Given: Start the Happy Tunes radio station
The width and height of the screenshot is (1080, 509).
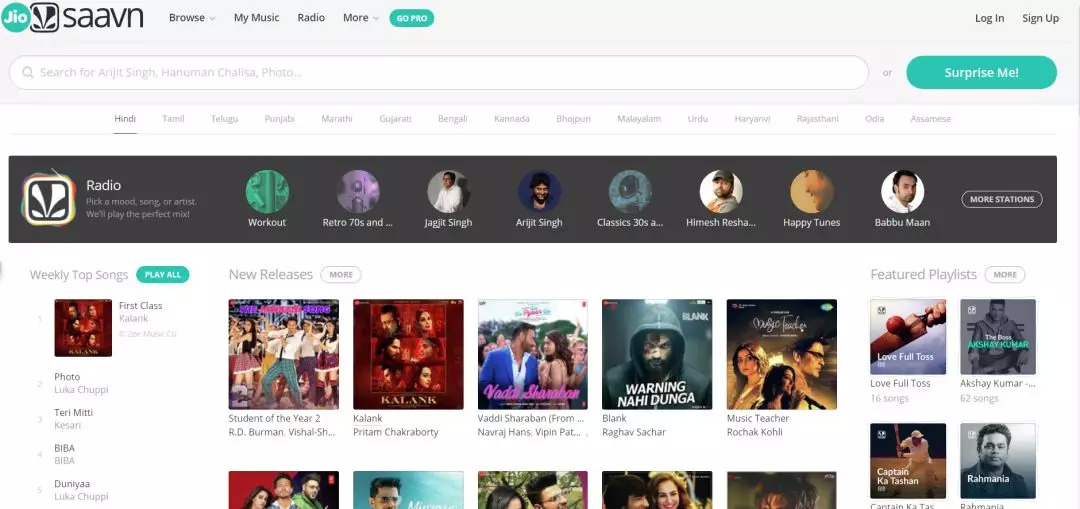Looking at the screenshot, I should pyautogui.click(x=811, y=191).
